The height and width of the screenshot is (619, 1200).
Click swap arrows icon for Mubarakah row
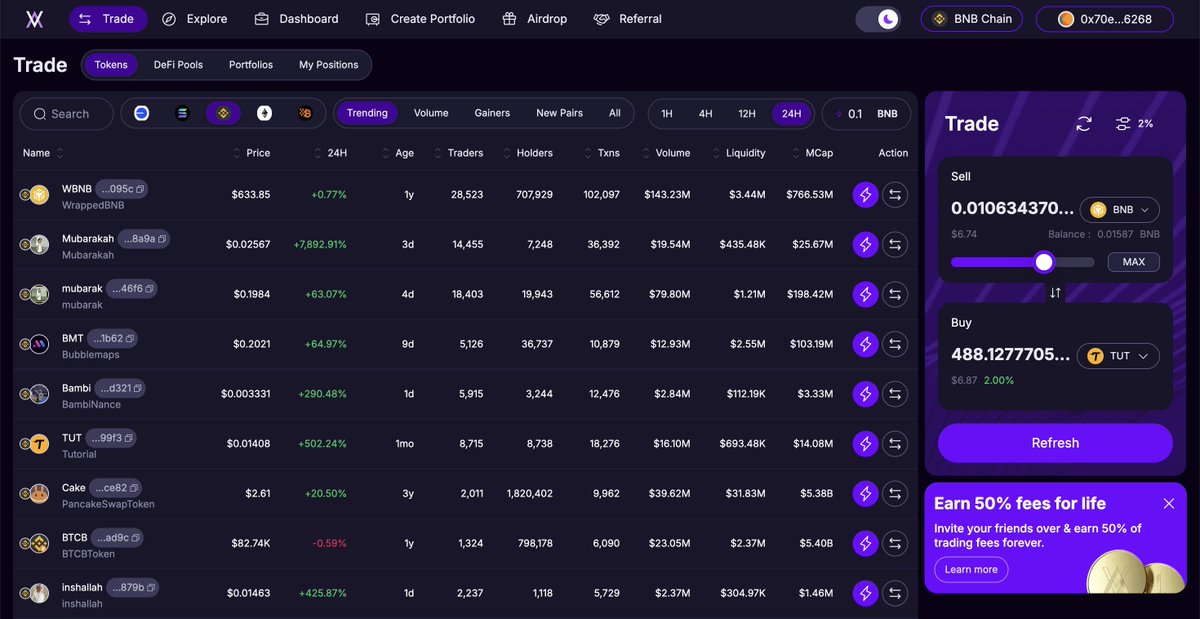tap(895, 244)
